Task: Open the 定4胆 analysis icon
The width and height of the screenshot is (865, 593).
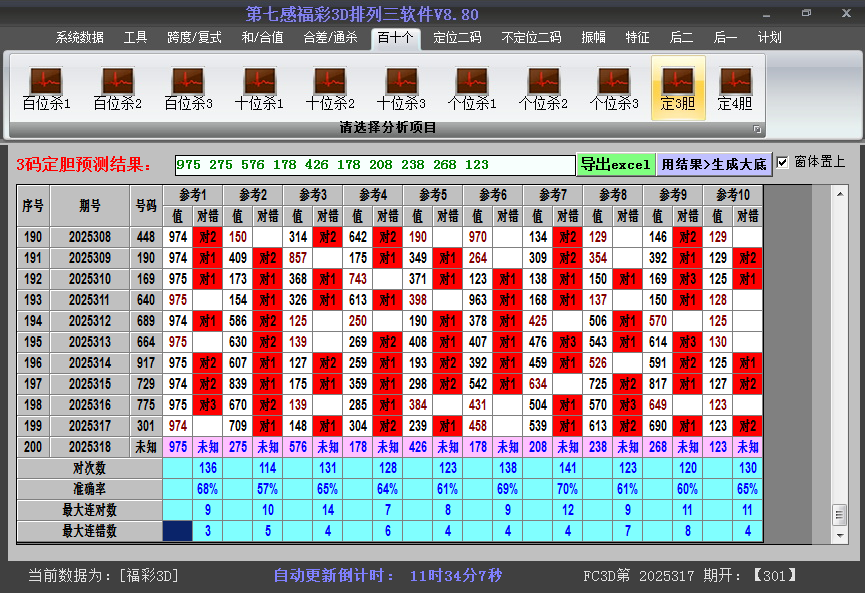Action: click(735, 88)
